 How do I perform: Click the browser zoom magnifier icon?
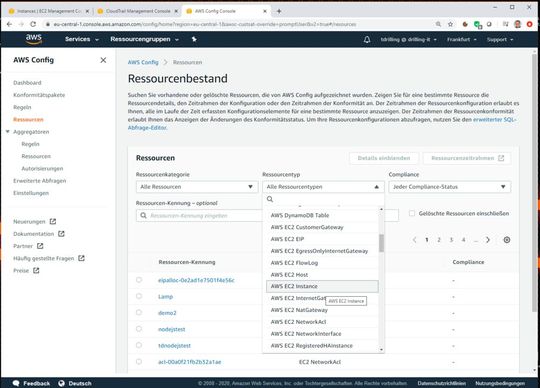pos(438,24)
